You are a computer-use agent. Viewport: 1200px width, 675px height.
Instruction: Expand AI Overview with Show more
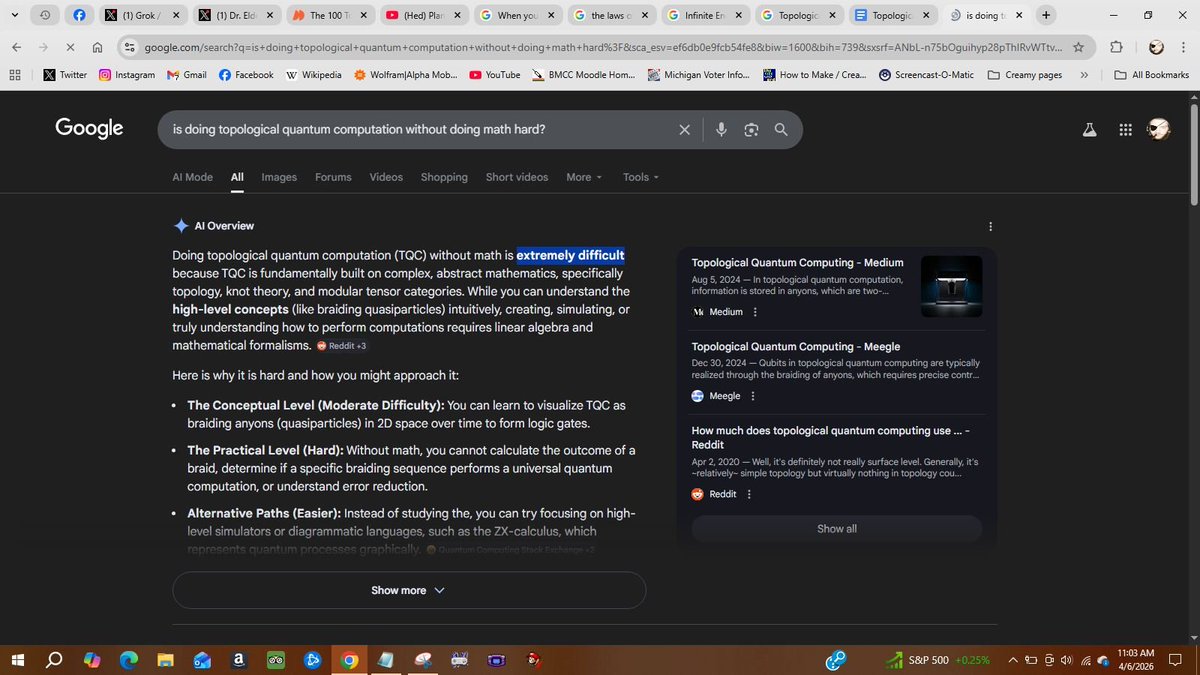[409, 590]
